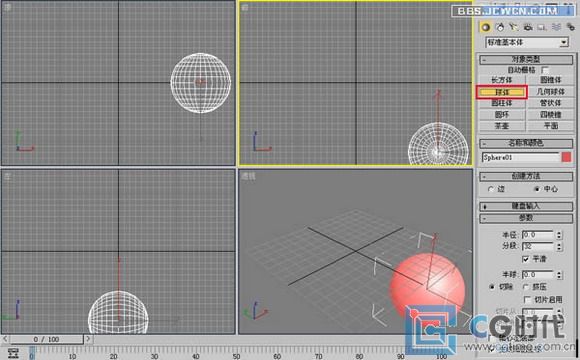Collapse the 对象类型 rollout
Viewport: 580px width, 360px height.
coord(526,59)
